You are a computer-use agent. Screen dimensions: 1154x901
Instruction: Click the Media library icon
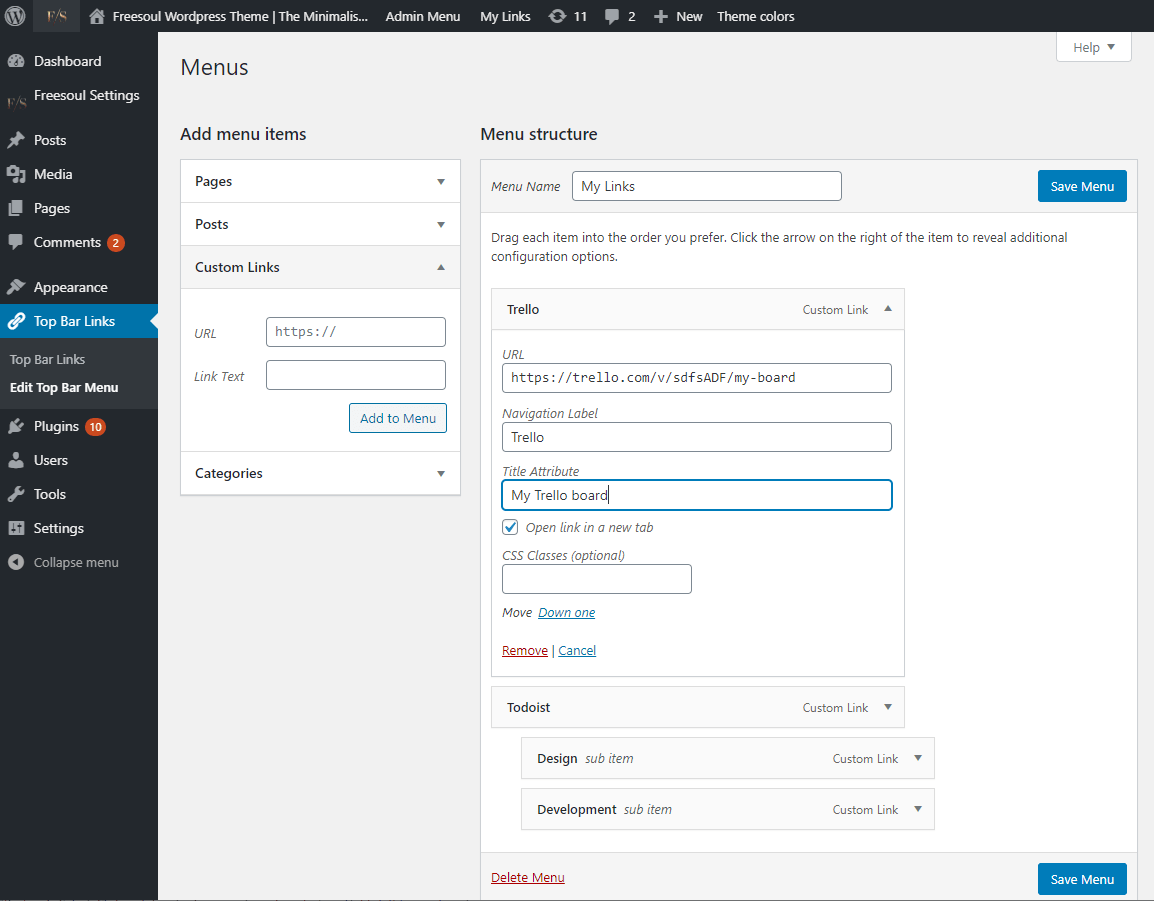[15, 174]
